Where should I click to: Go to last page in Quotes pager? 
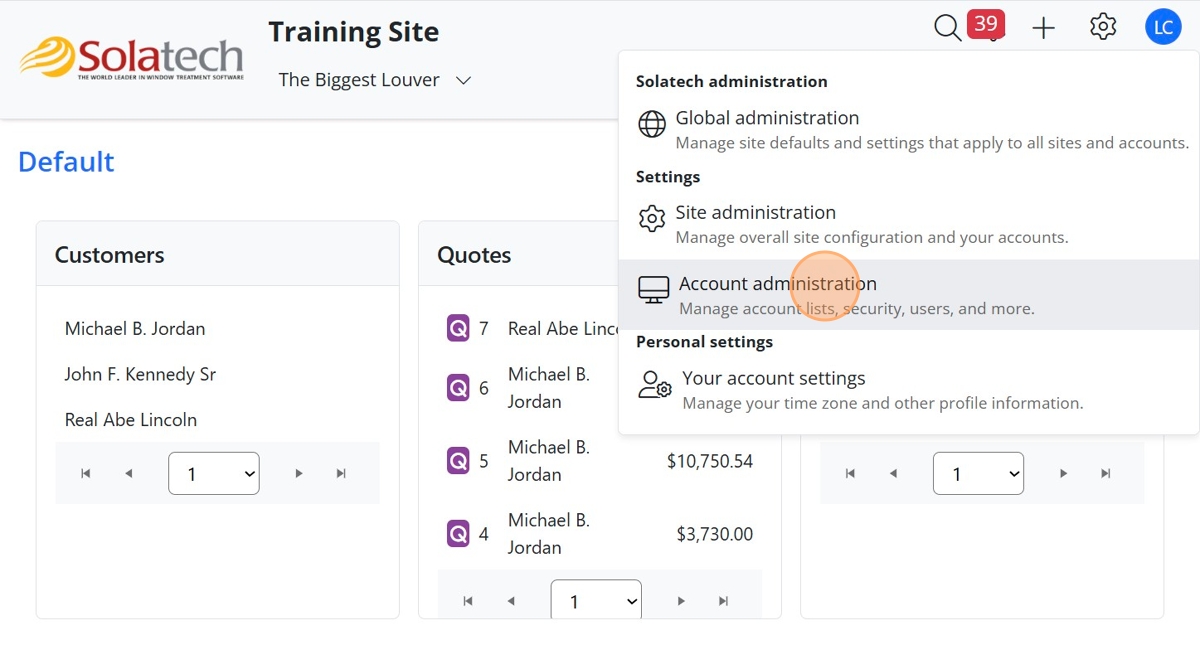[724, 601]
